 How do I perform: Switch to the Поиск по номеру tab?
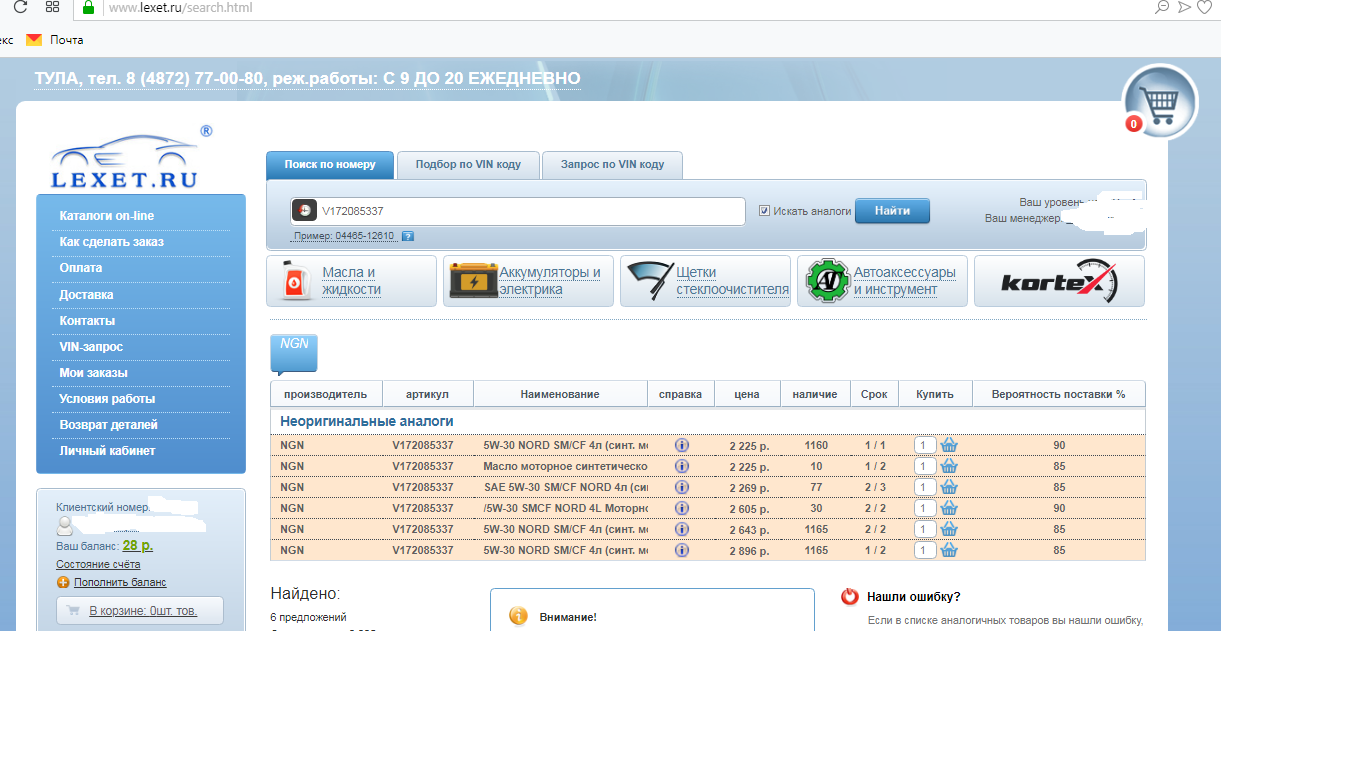point(330,165)
